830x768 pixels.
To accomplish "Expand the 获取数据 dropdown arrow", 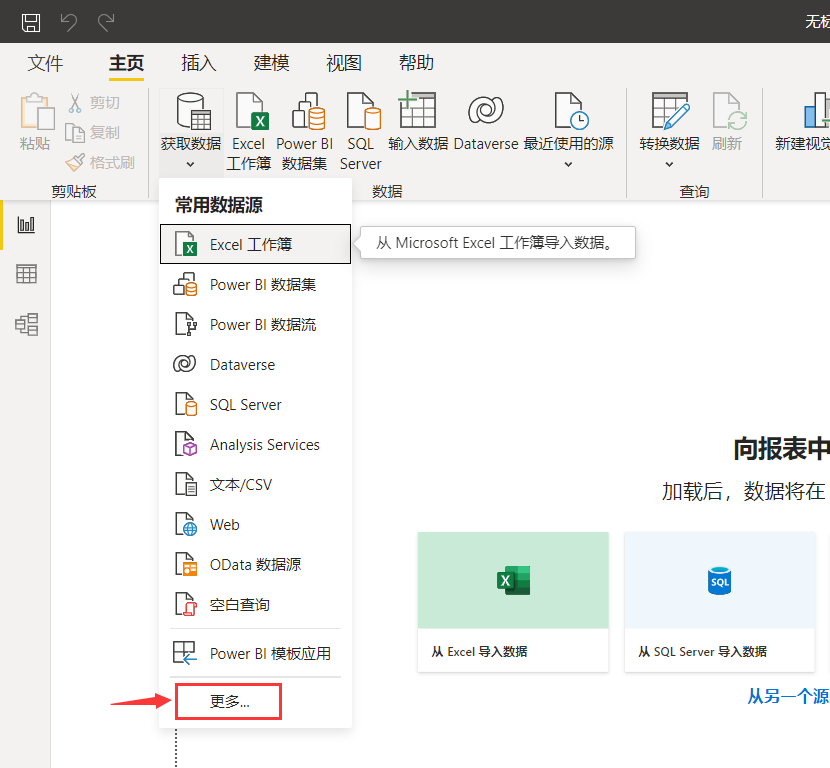I will [191, 163].
